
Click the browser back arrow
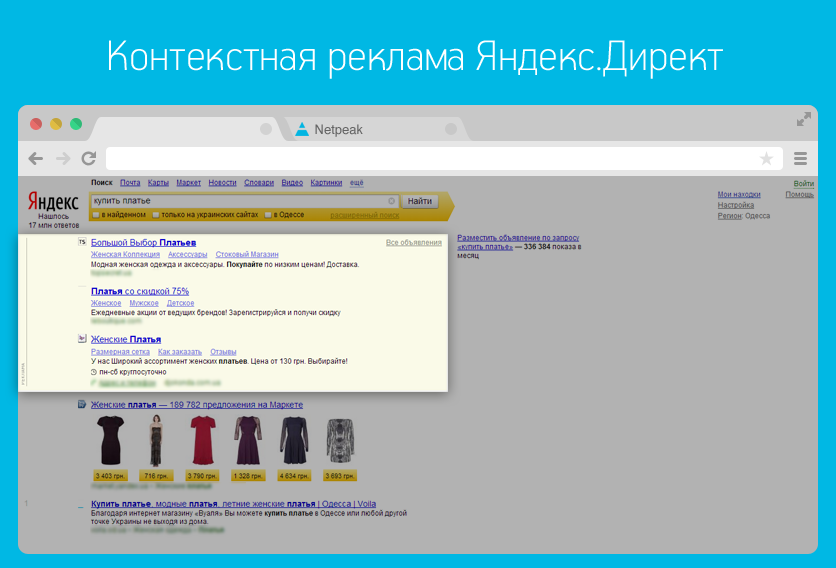pyautogui.click(x=36, y=158)
